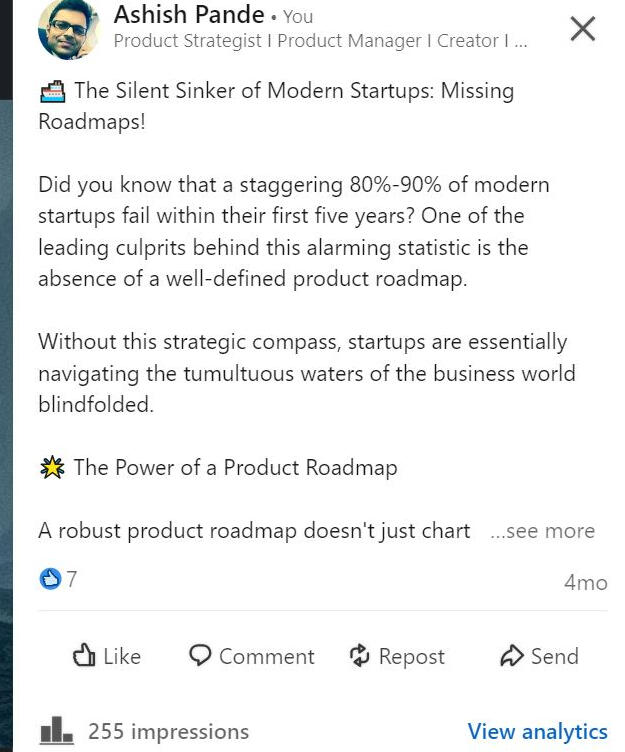The width and height of the screenshot is (625, 752).
Task: Click the Product Strategist headline text
Action: [320, 41]
